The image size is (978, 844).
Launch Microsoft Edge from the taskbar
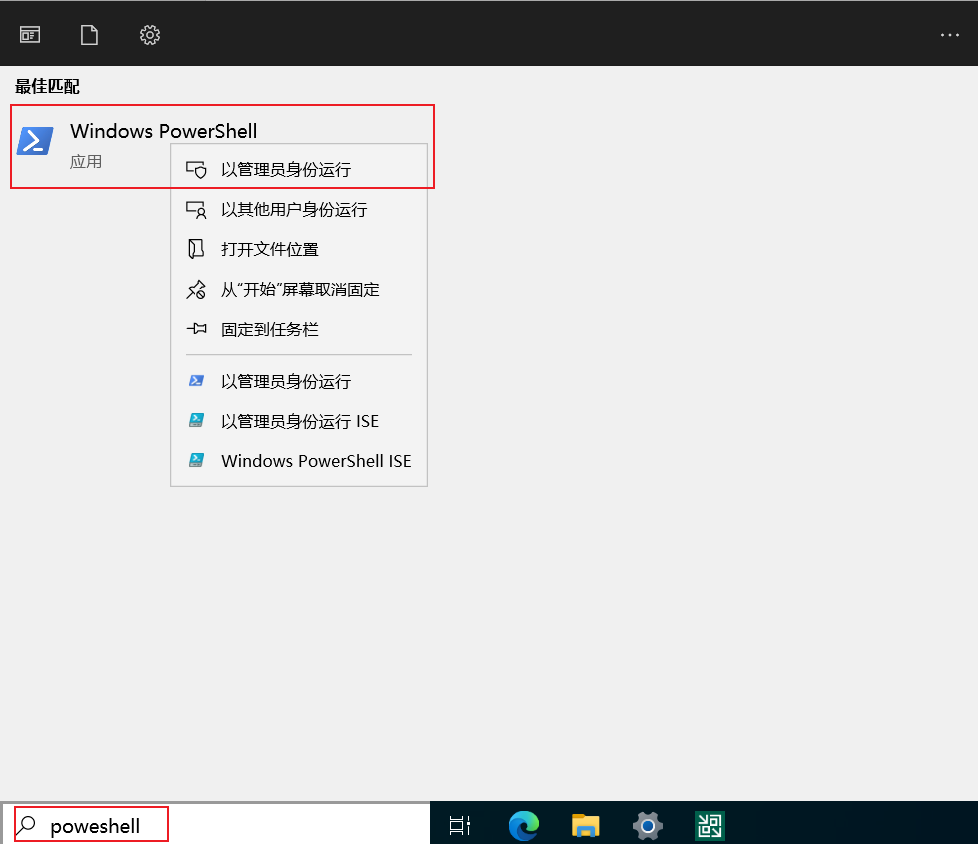point(523,825)
